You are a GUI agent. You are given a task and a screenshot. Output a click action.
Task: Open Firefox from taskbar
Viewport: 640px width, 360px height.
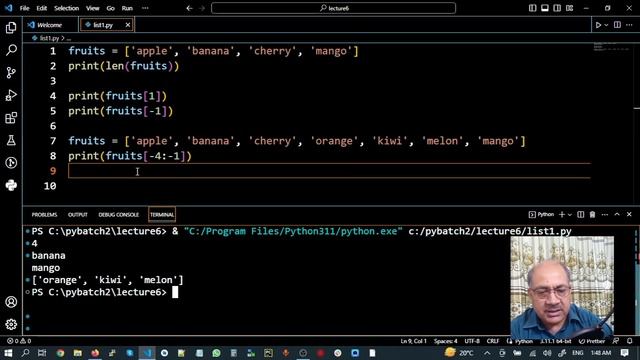(95, 353)
